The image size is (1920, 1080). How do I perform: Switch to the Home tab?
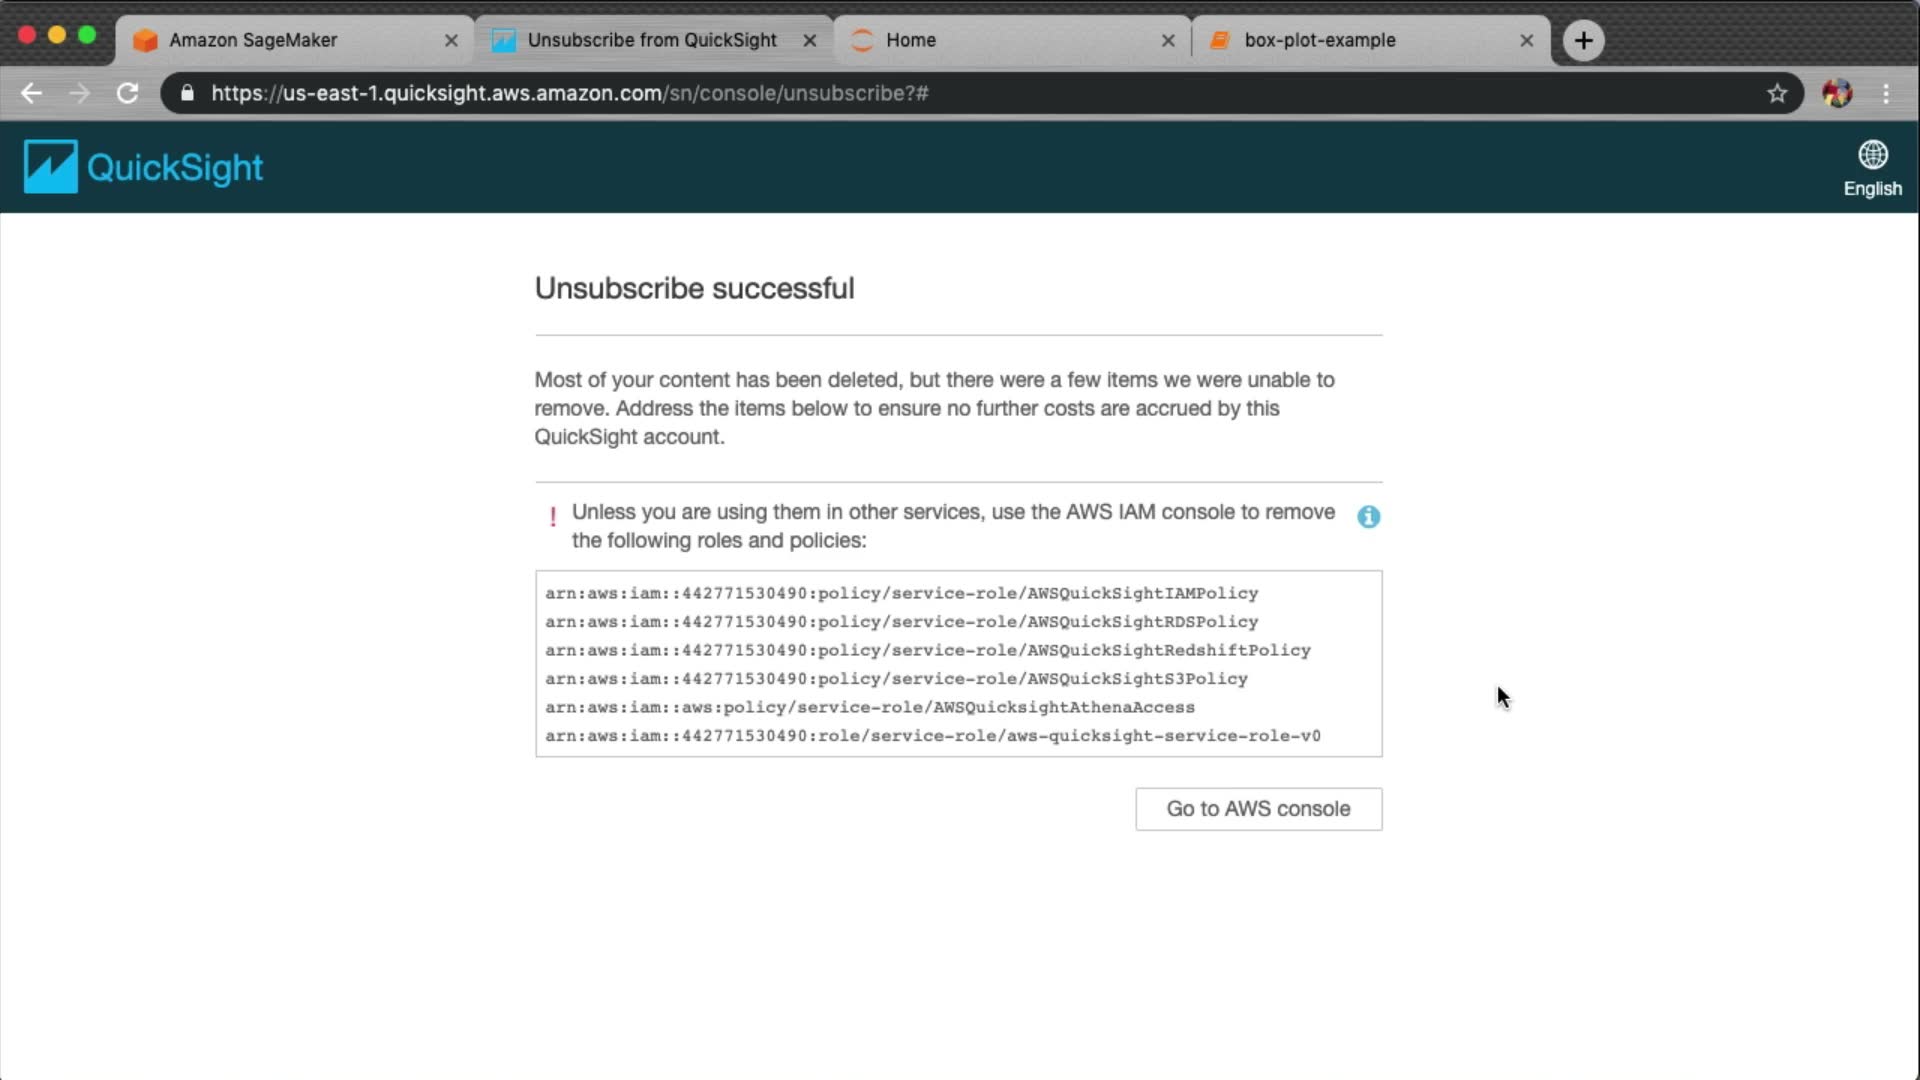pos(910,40)
